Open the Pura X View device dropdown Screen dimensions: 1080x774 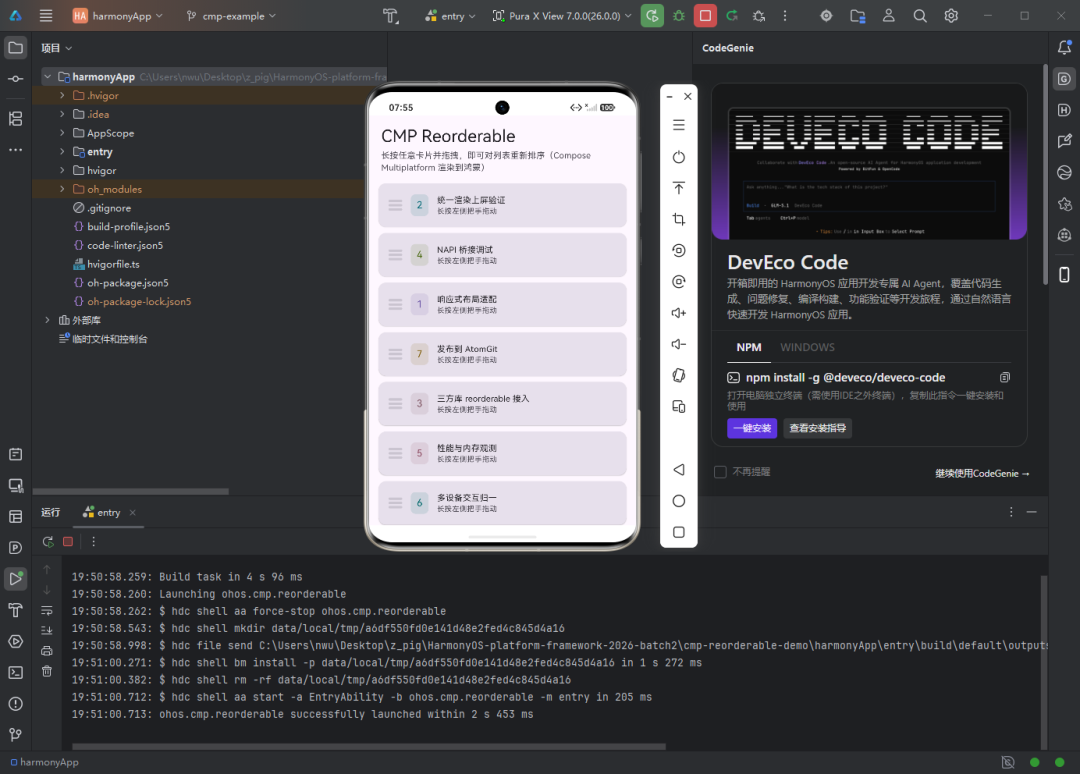pos(562,15)
